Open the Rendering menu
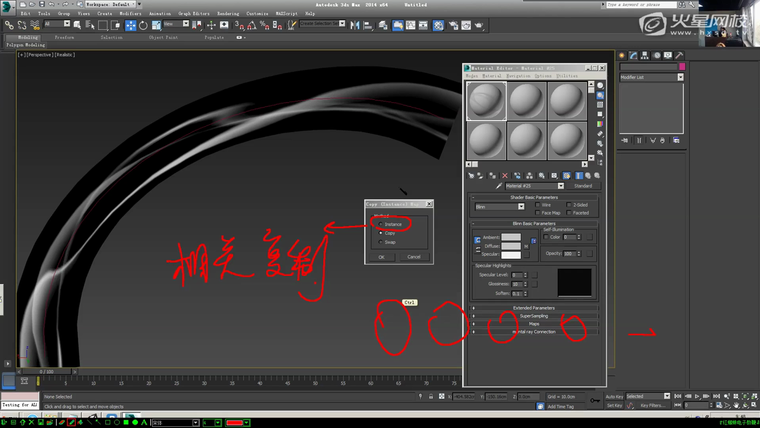760x428 pixels. click(228, 13)
